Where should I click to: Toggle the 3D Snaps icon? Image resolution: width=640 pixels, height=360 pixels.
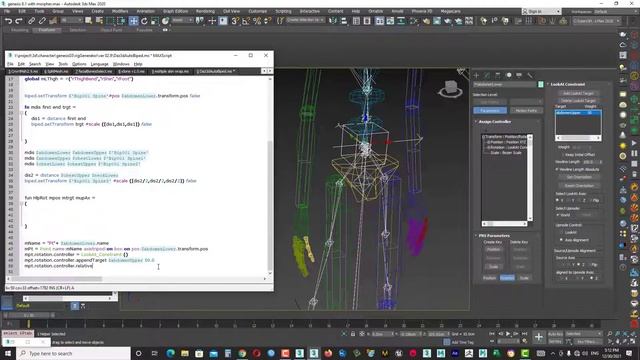tap(235, 20)
